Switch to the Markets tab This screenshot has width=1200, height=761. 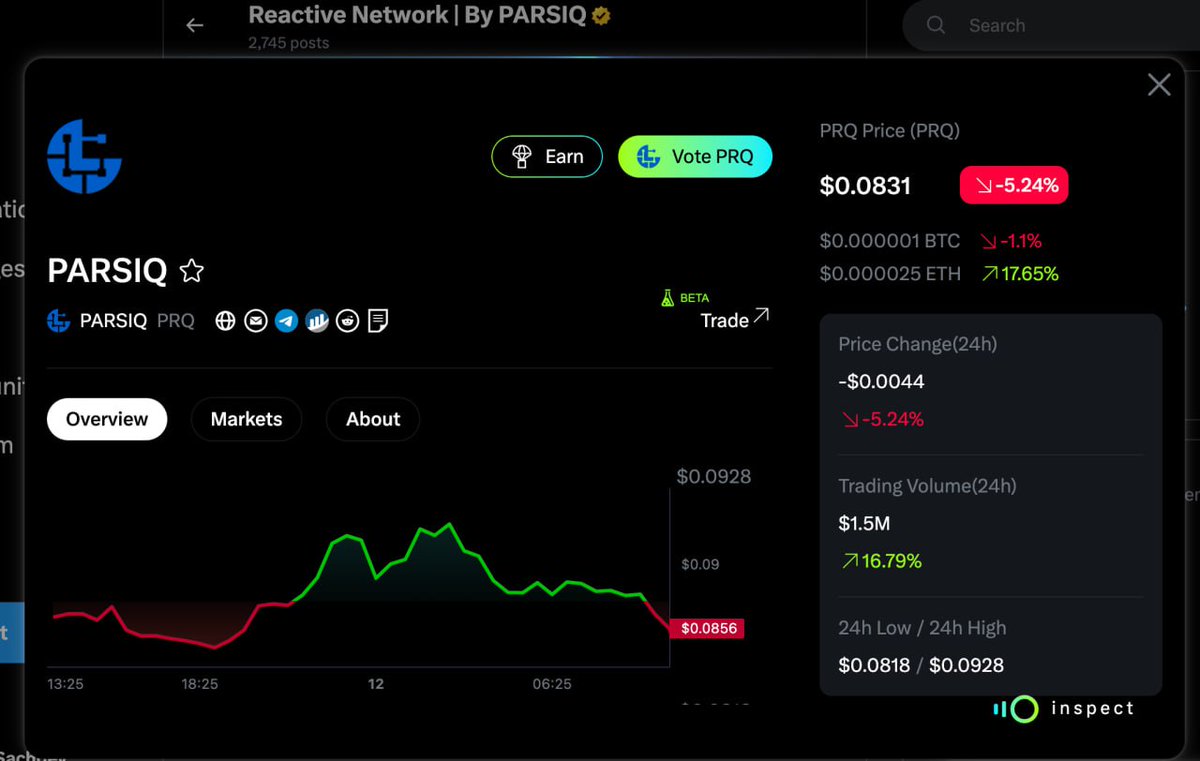[x=246, y=419]
